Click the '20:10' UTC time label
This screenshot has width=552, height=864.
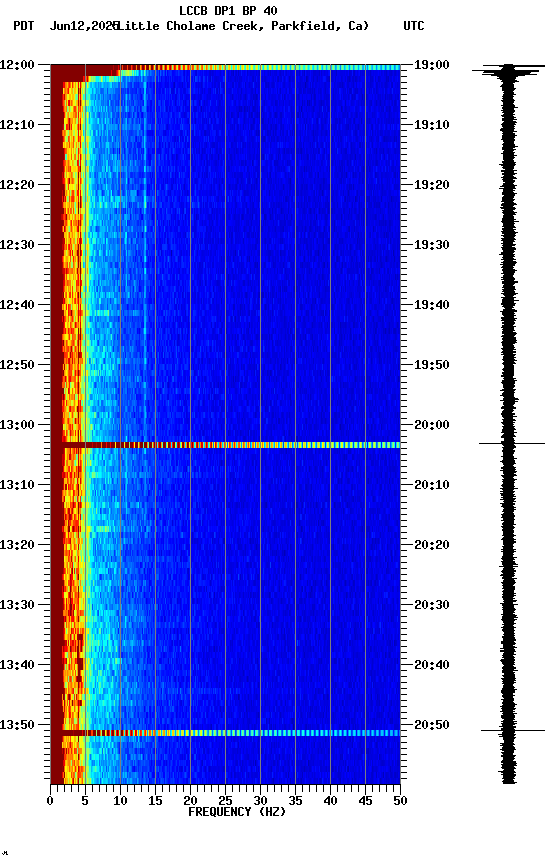[432, 485]
